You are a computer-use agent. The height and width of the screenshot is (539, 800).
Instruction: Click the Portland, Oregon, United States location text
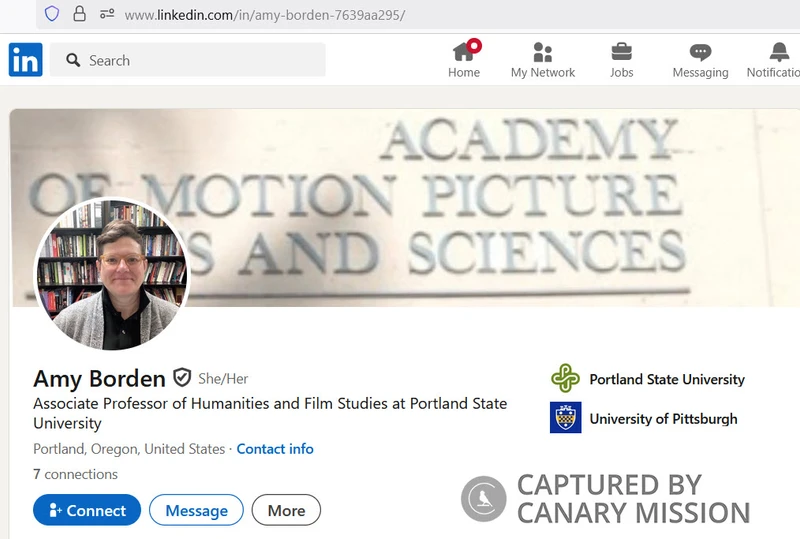click(x=129, y=449)
